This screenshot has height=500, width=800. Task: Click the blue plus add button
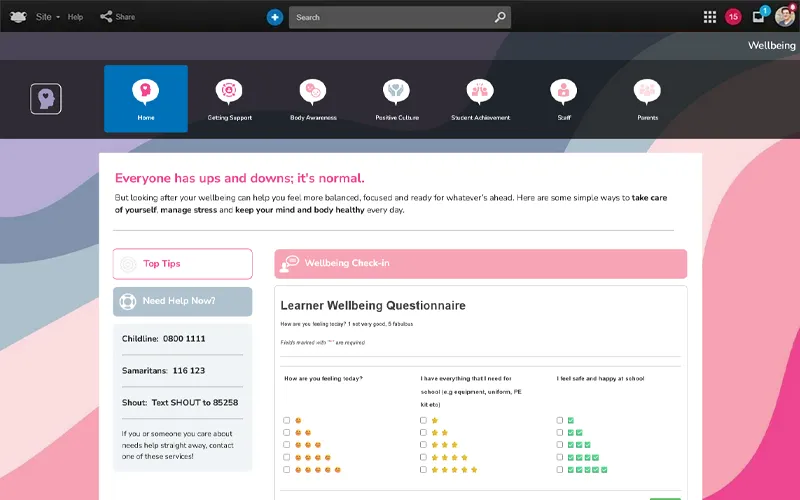click(274, 17)
